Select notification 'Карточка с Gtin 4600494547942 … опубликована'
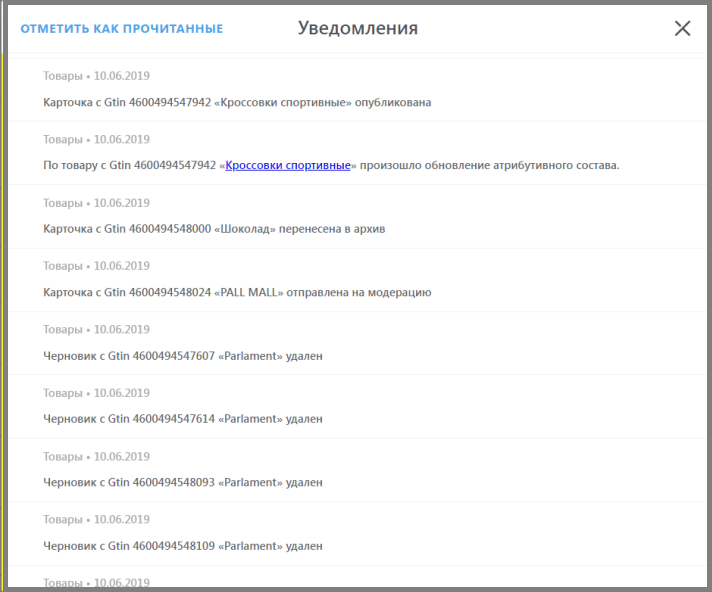Viewport: 712px width, 592px height. [357, 90]
